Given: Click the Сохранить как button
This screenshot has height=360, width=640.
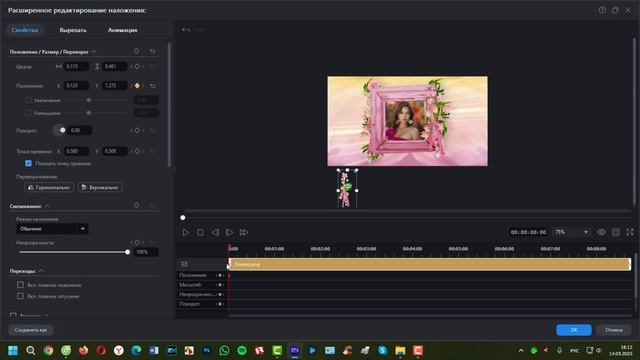Looking at the screenshot, I should coord(31,330).
